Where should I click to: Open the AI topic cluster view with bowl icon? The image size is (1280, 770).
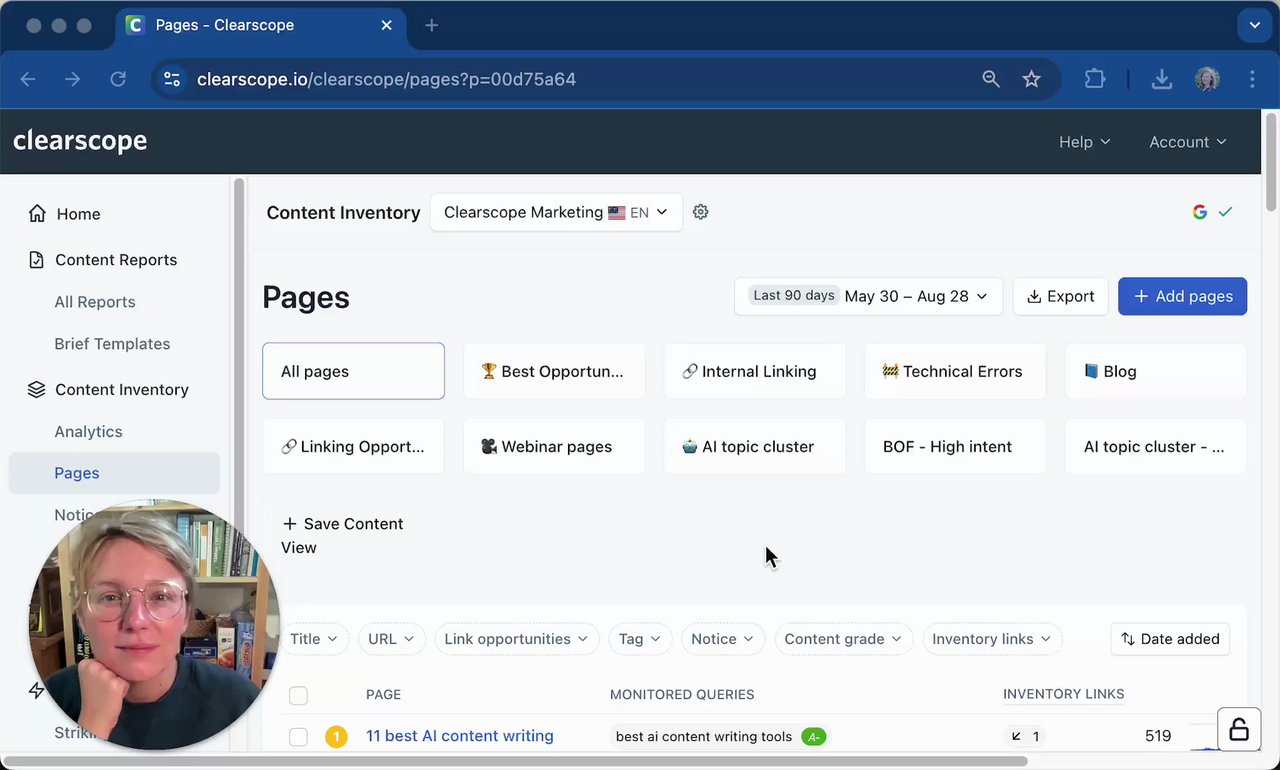coord(755,447)
